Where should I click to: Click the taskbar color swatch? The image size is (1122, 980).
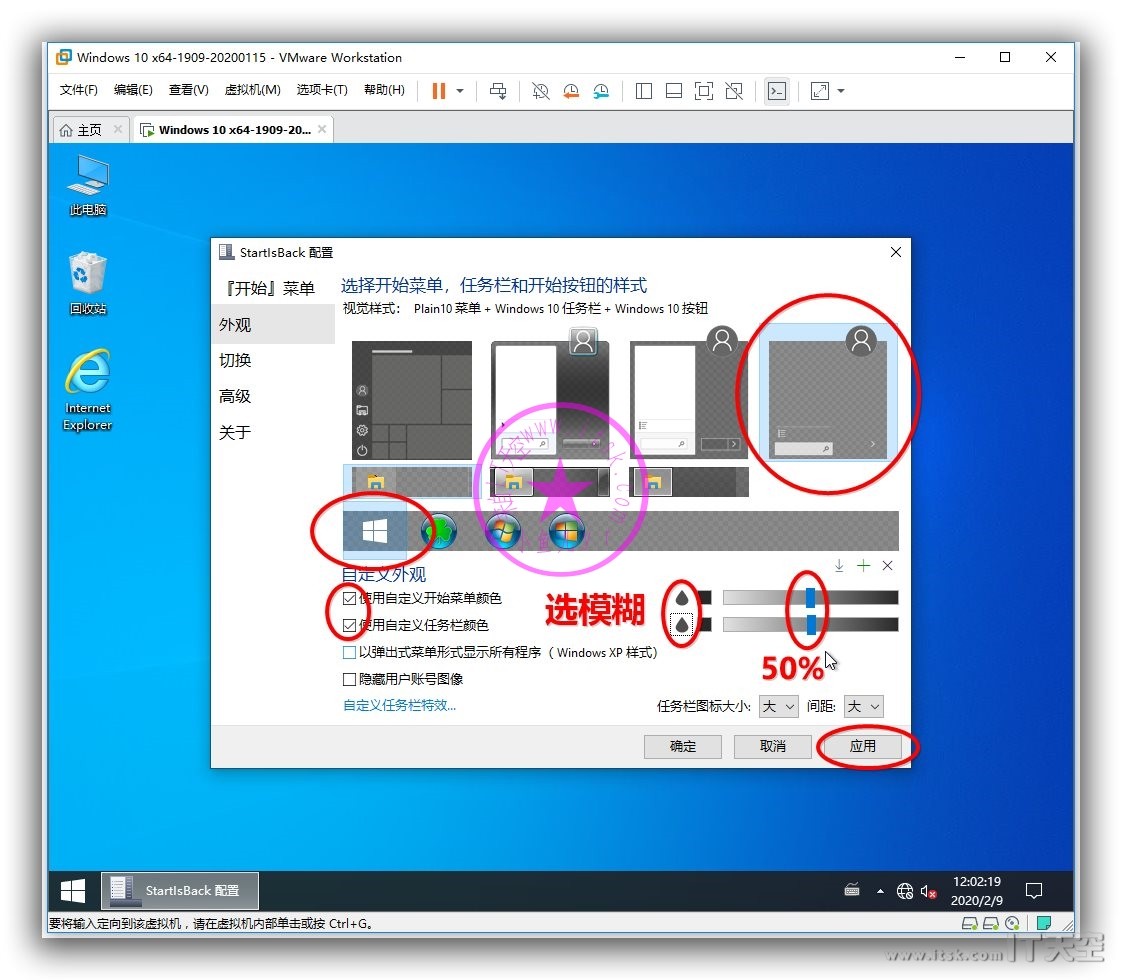[705, 624]
